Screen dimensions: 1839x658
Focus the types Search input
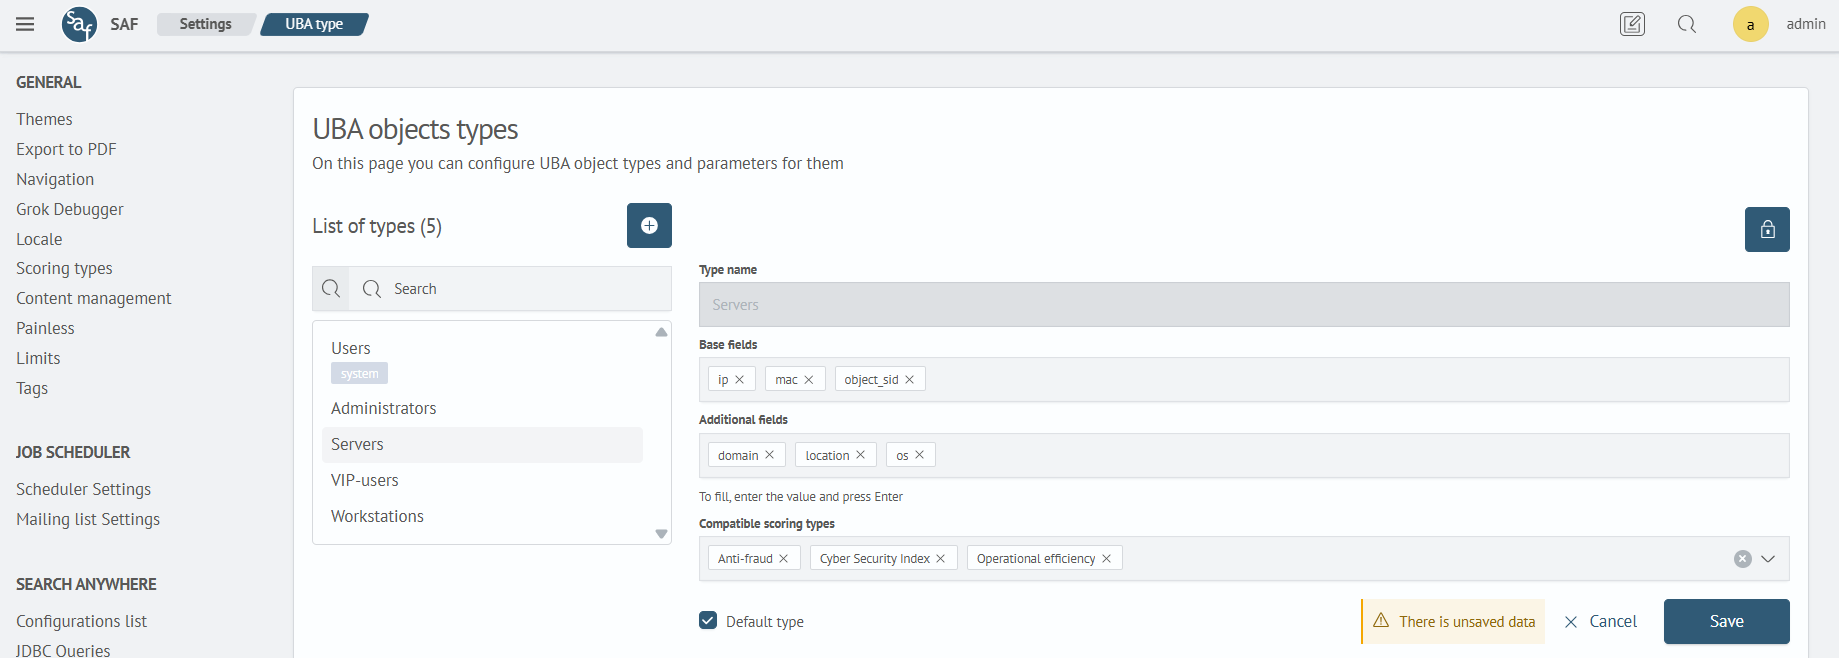coord(510,289)
